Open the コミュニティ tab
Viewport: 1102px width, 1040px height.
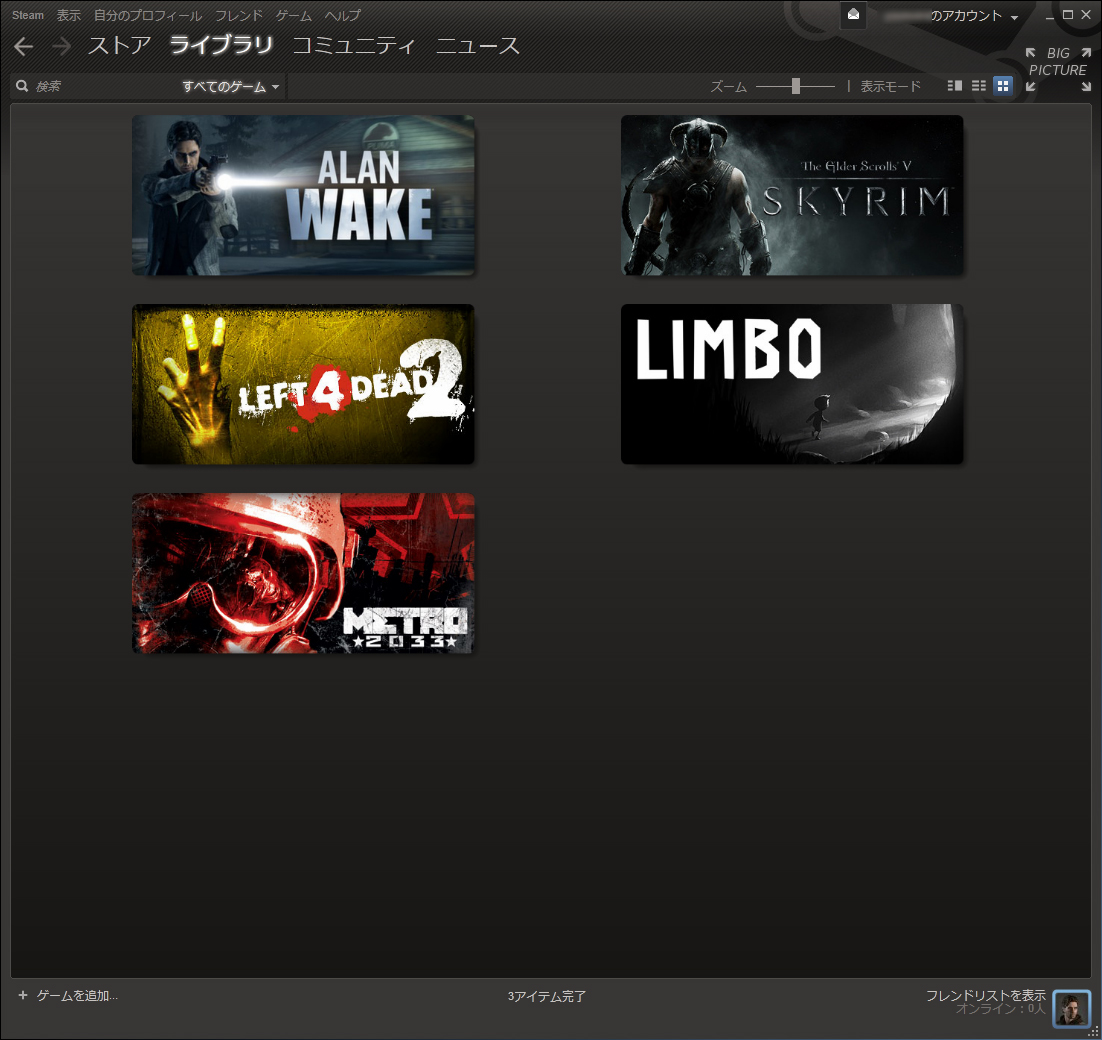(354, 46)
